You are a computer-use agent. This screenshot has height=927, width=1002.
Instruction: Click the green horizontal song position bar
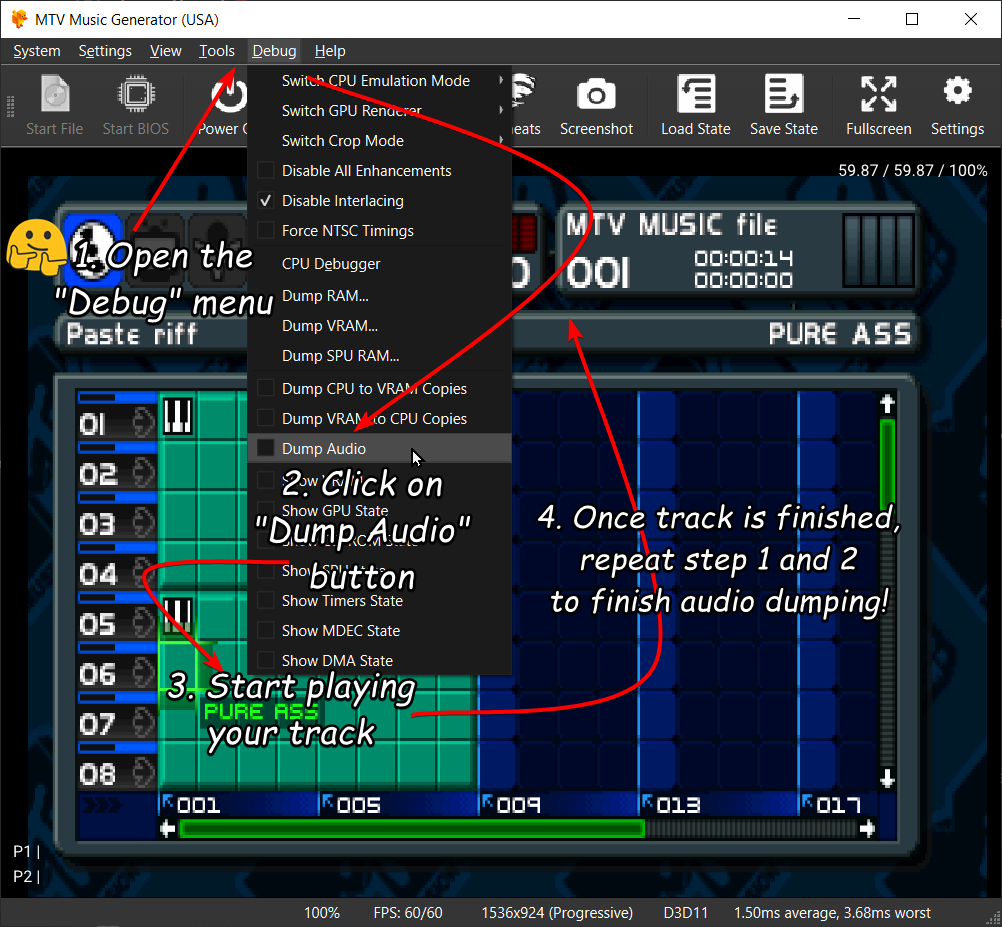coord(412,829)
